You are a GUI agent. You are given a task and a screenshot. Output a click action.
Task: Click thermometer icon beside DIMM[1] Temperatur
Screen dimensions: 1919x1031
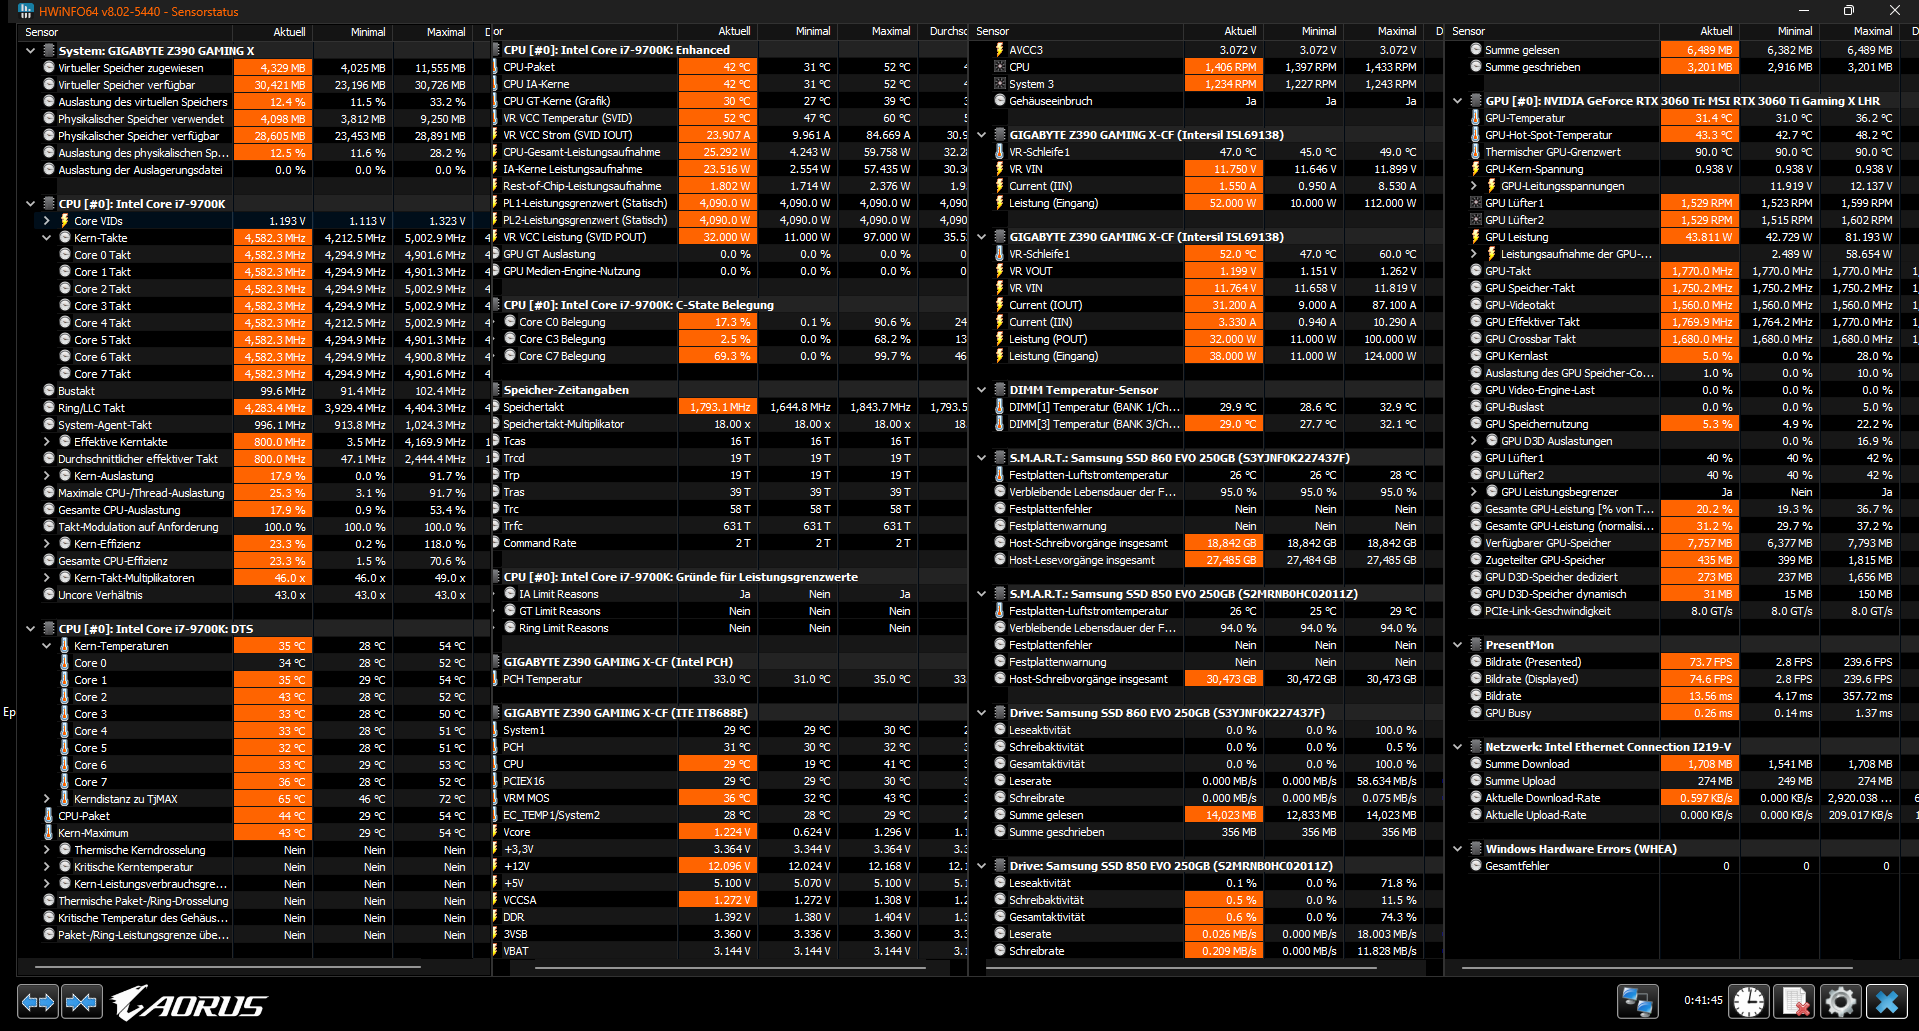[x=1000, y=407]
